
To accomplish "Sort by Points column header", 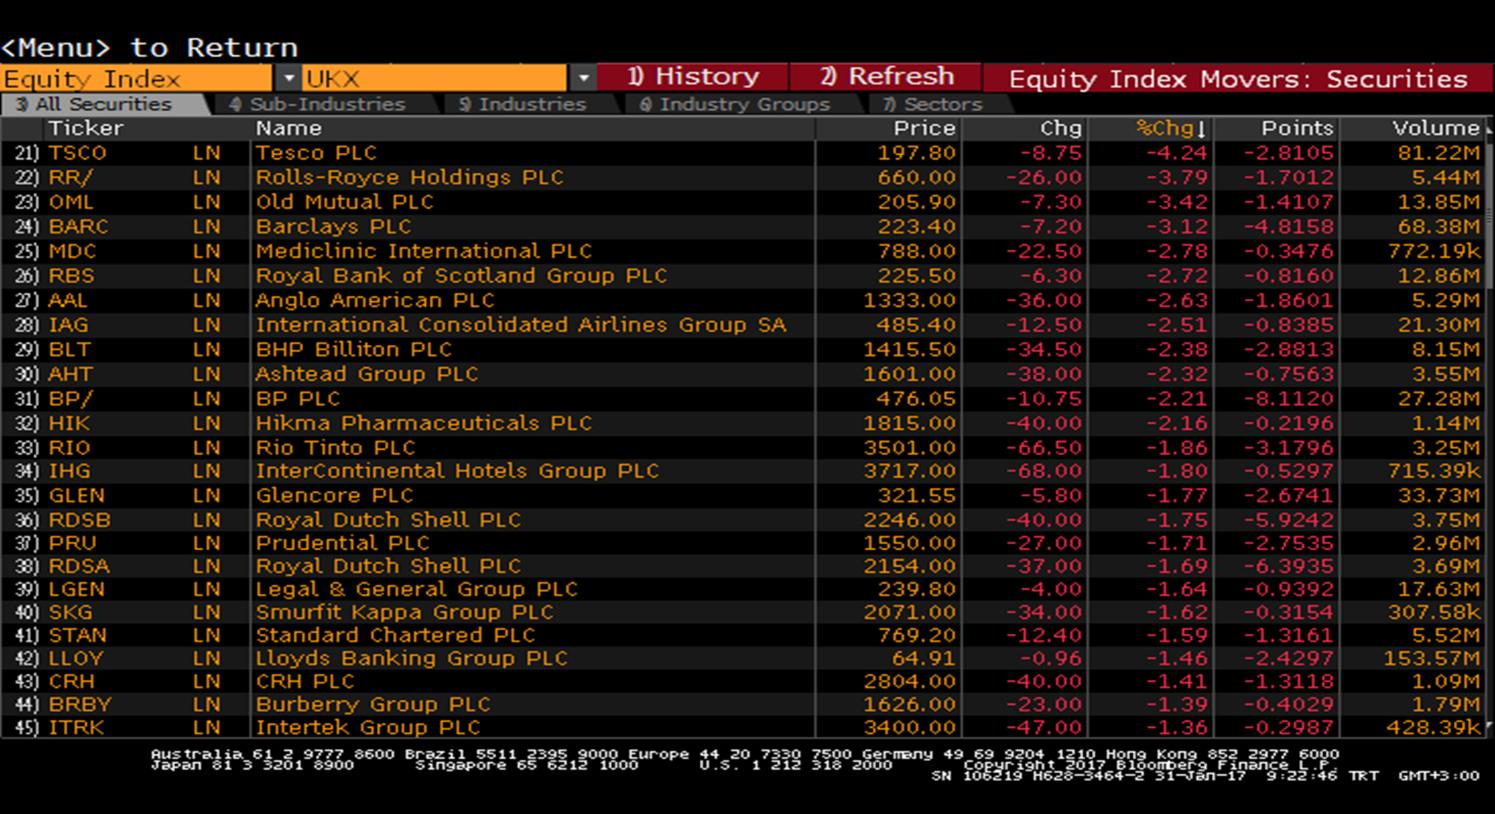I will click(1297, 128).
